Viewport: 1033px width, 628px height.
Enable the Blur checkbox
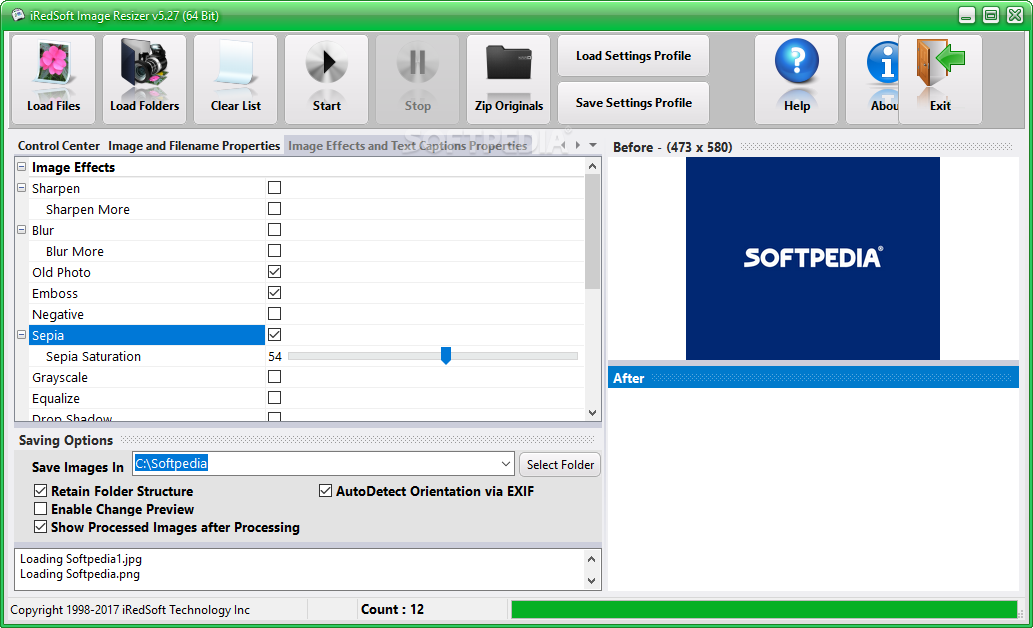[x=275, y=230]
